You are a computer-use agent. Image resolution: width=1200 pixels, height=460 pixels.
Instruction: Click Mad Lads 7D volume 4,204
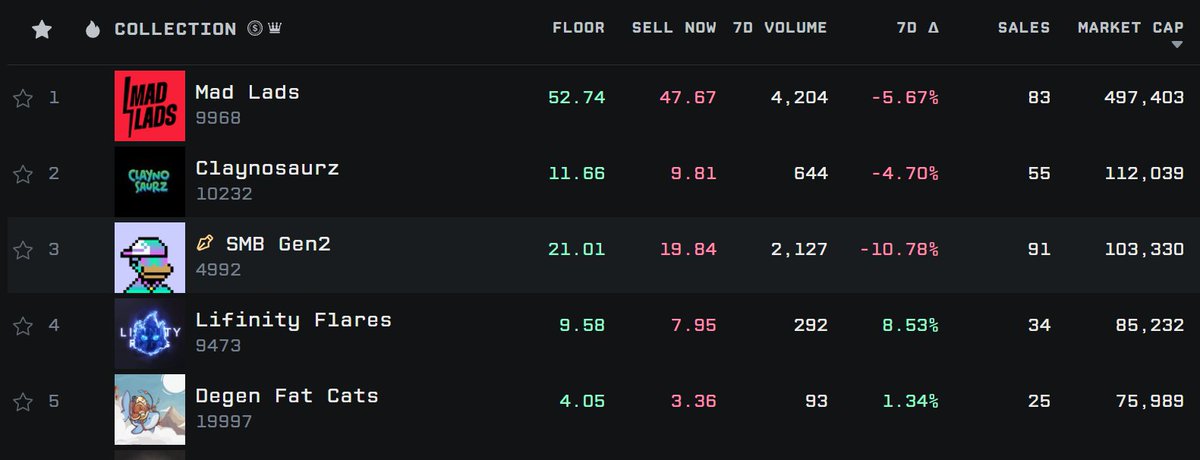pos(799,98)
